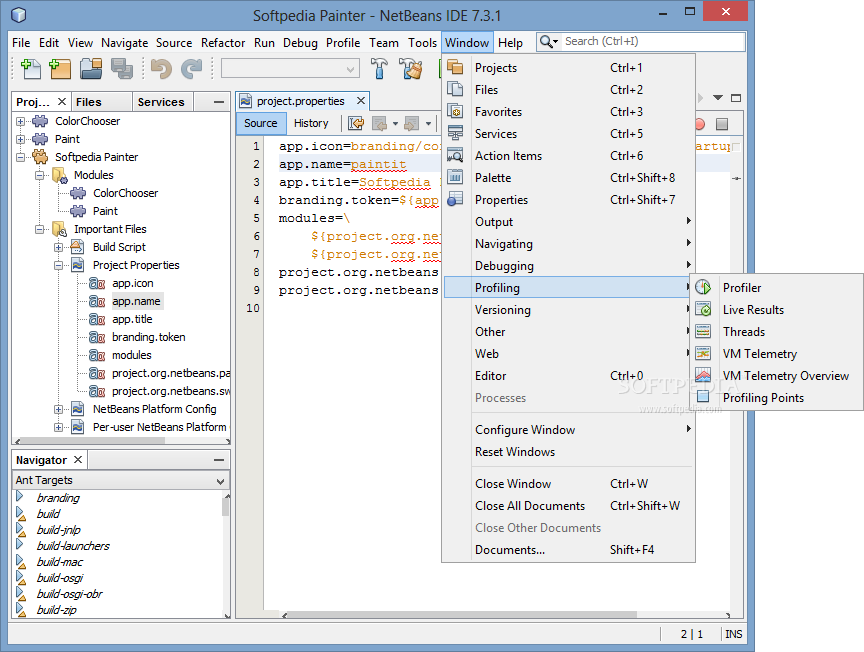The image size is (864, 652).
Task: Open the Versioning submenu
Action: [x=568, y=310]
